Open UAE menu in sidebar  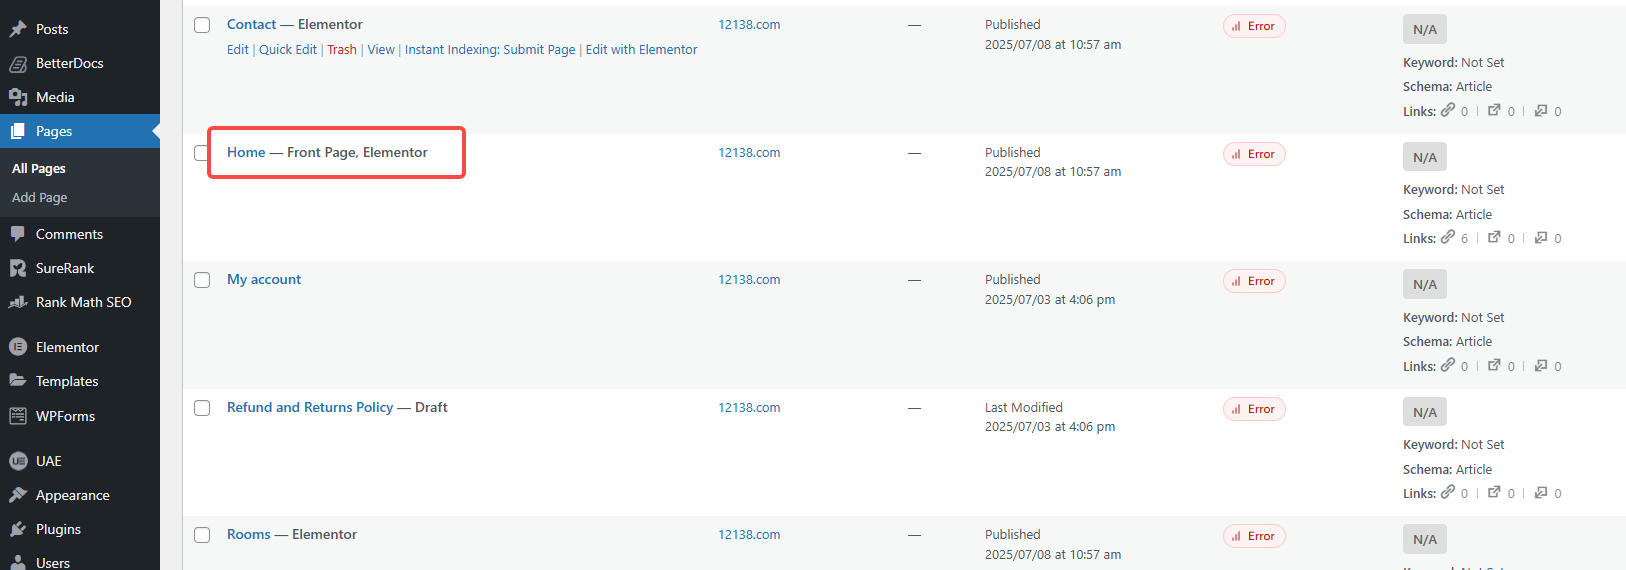point(48,461)
